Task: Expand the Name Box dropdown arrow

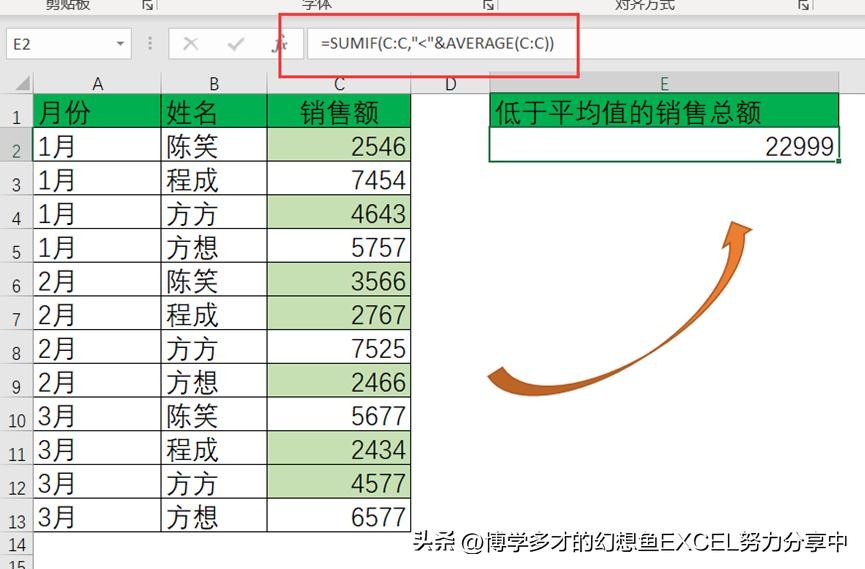Action: (x=121, y=44)
